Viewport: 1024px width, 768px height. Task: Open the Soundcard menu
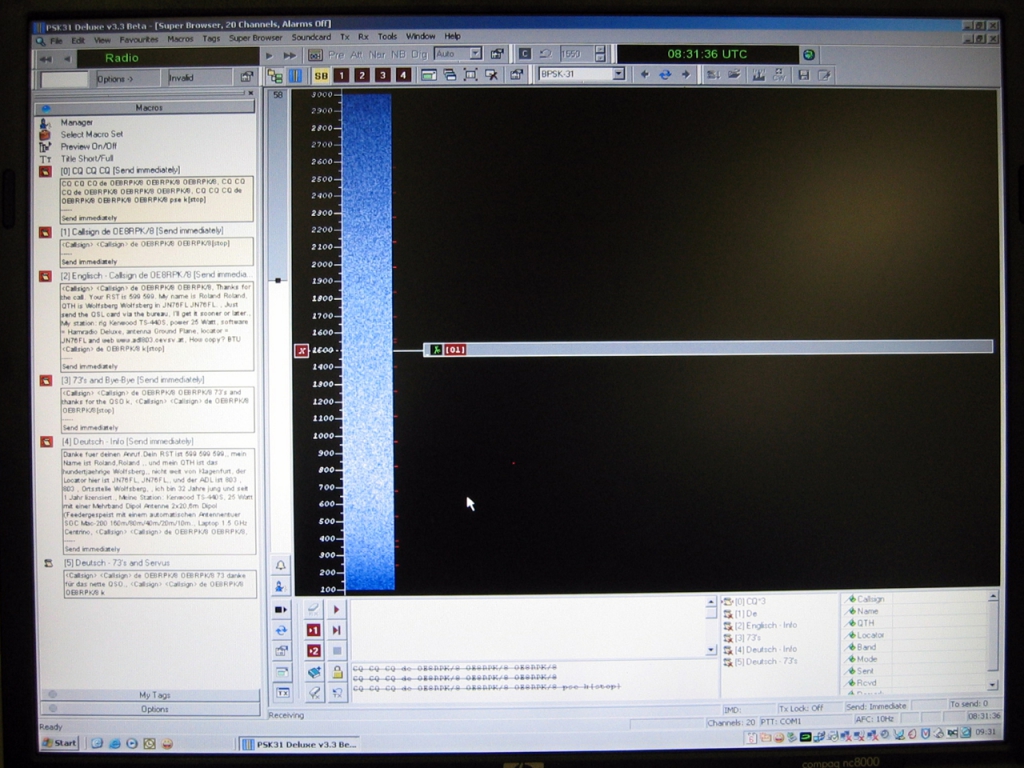click(x=311, y=37)
